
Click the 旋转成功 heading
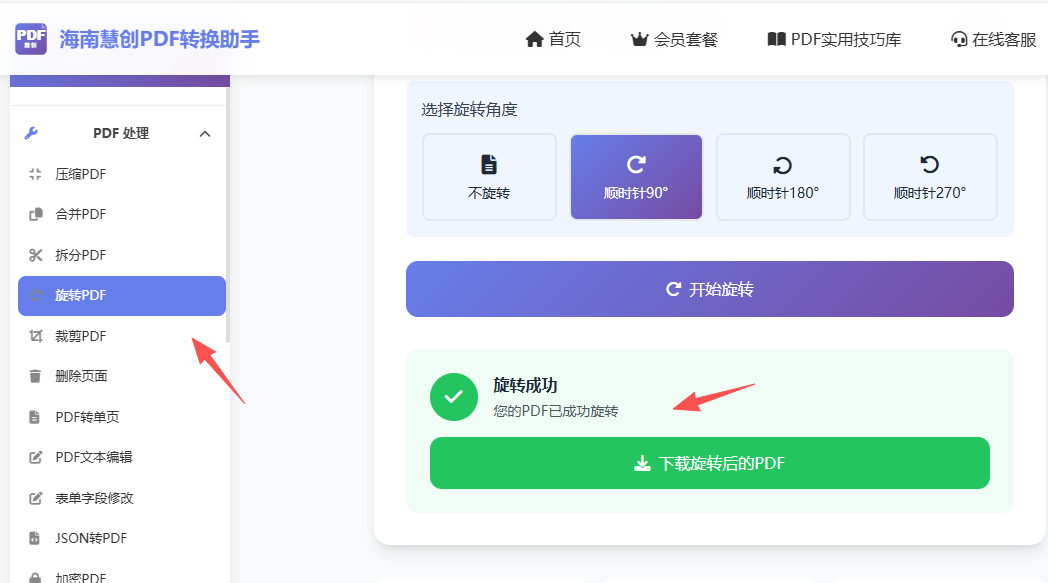click(525, 386)
